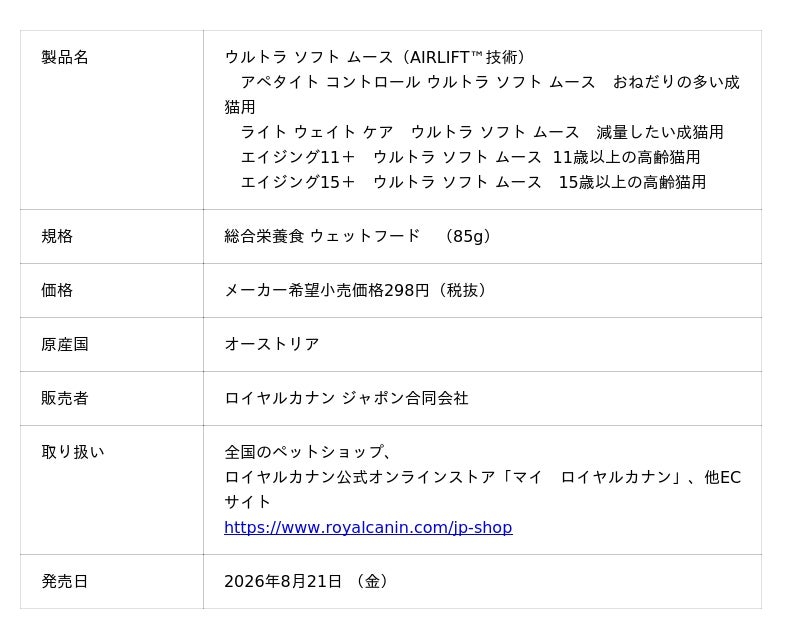Viewport: 800px width, 639px height.
Task: Click the ライト ウェイト ケア product line
Action: click(x=482, y=132)
